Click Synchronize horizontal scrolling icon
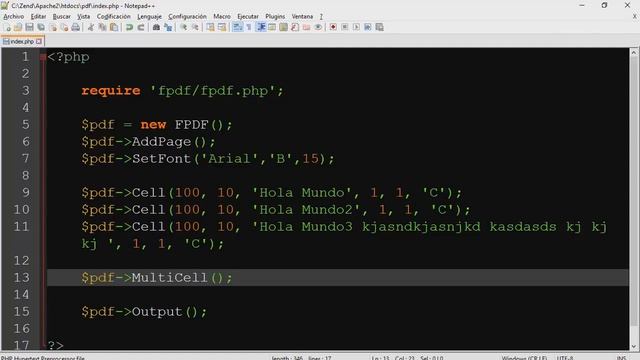 [222, 27]
